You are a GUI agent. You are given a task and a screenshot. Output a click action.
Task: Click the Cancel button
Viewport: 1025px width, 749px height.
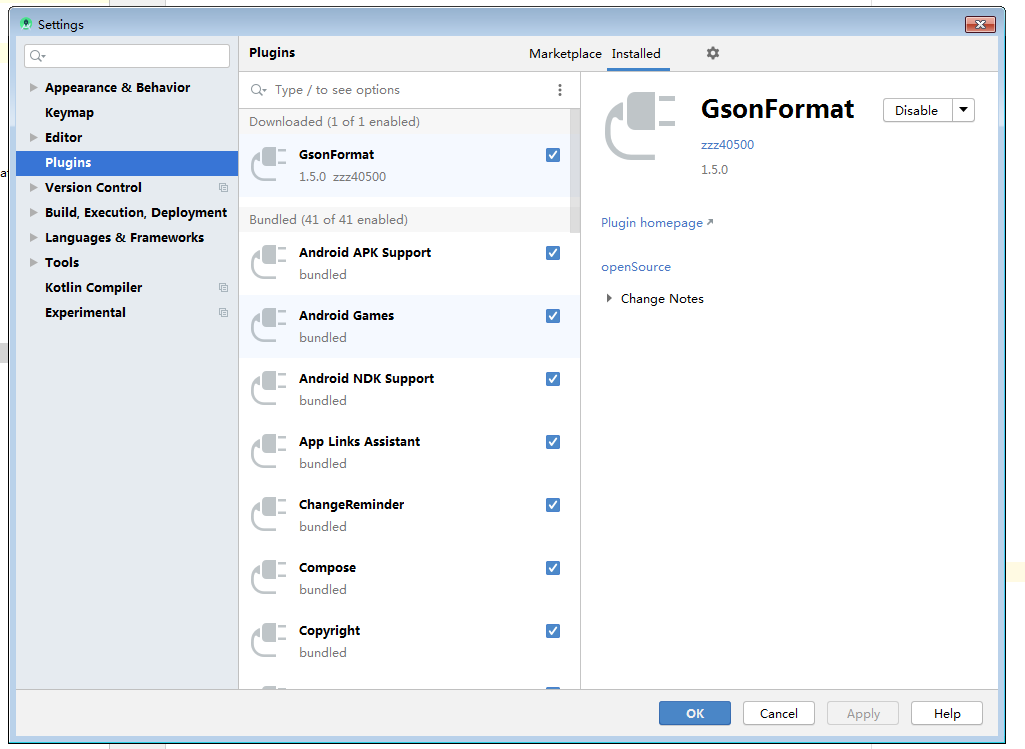tap(779, 713)
